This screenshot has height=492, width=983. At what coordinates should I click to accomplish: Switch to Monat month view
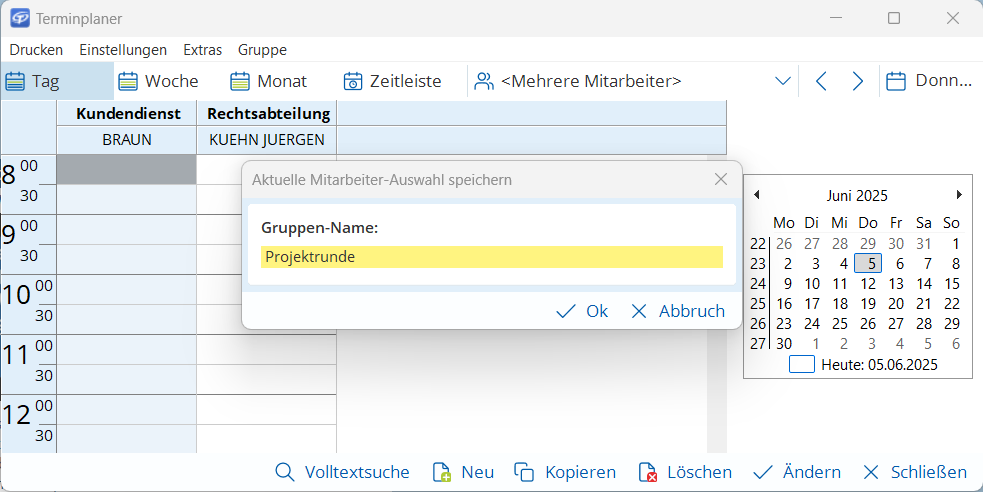pos(269,81)
